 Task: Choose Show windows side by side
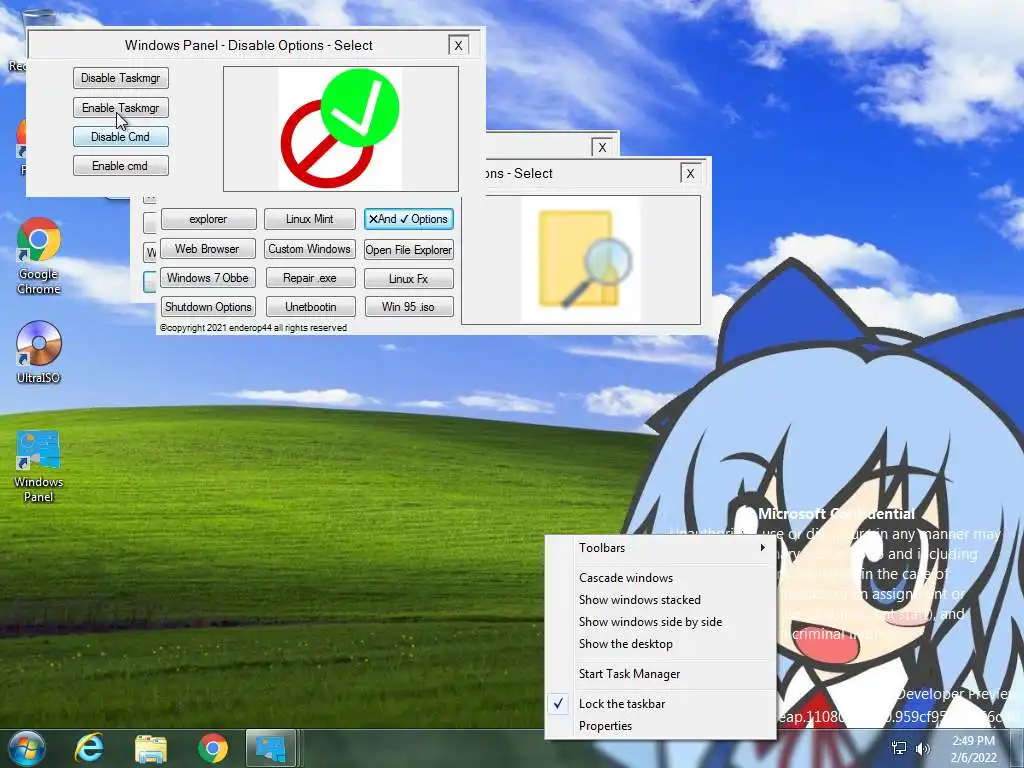(x=661, y=622)
